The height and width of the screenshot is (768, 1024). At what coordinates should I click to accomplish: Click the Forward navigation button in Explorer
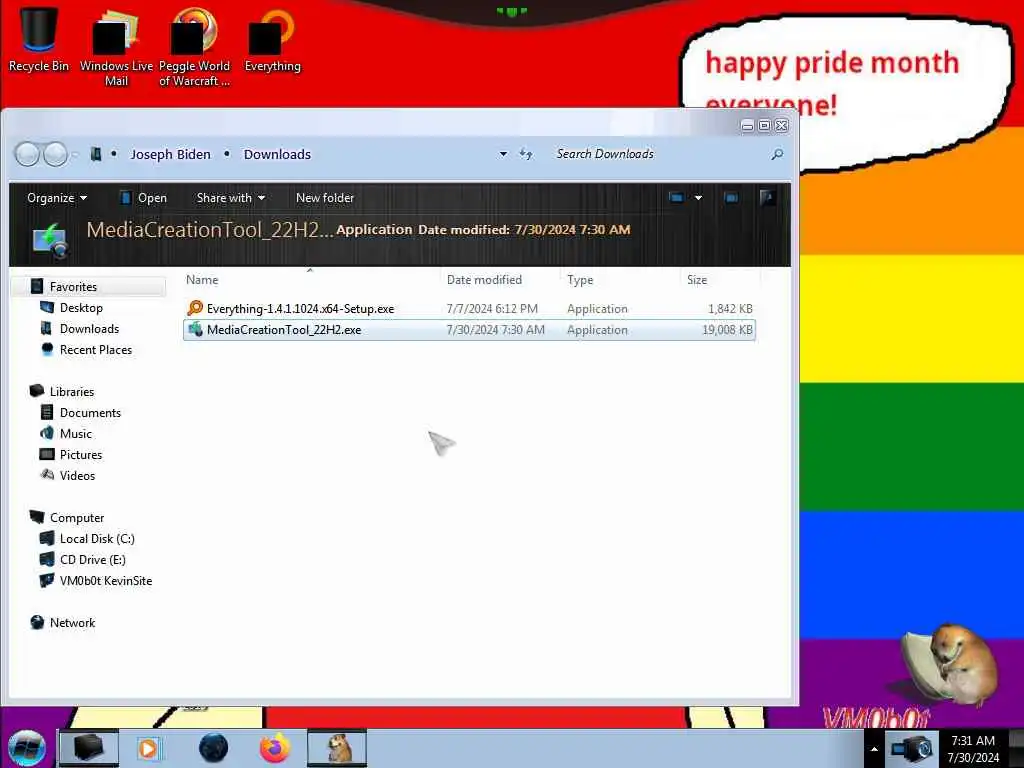pos(55,154)
